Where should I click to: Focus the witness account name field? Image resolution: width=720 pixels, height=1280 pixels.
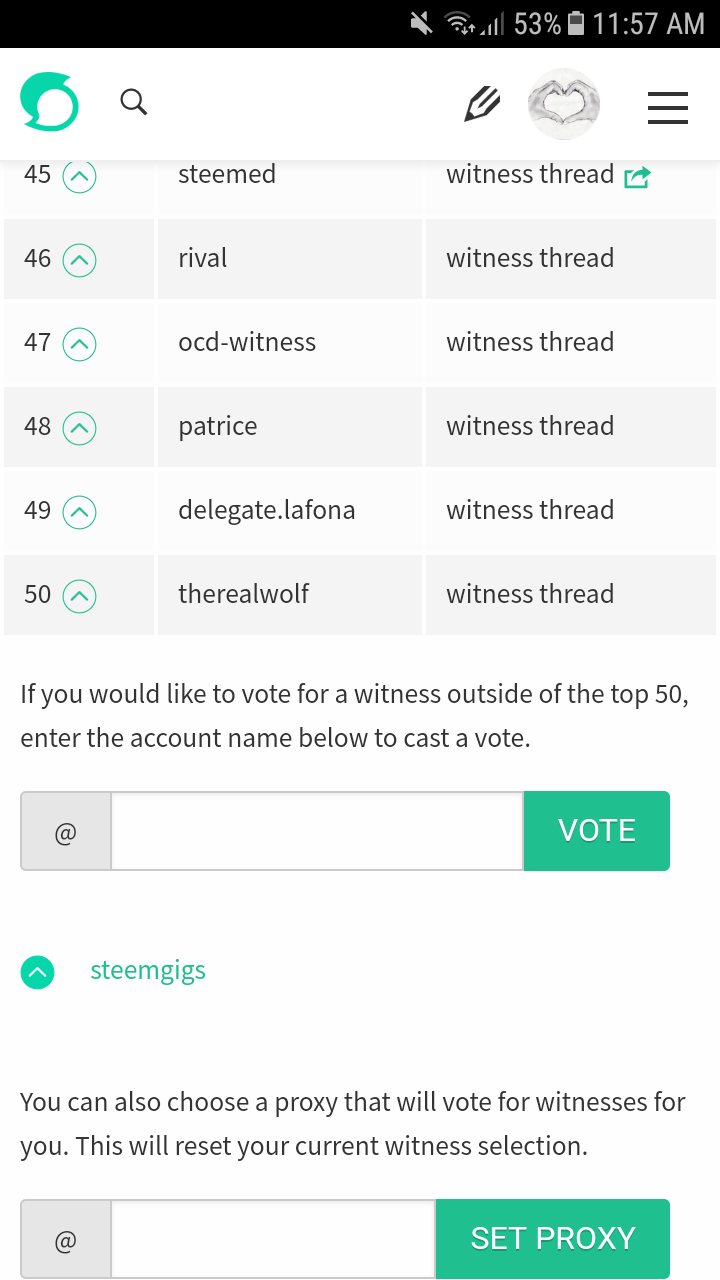(317, 831)
